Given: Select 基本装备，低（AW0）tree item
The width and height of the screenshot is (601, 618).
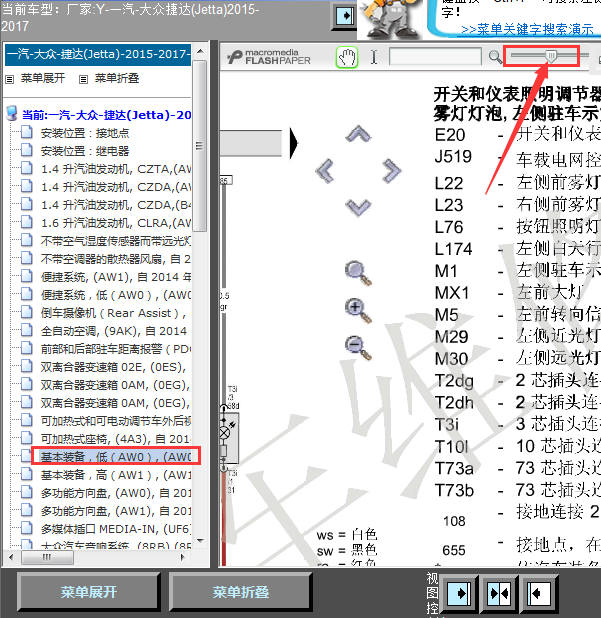Looking at the screenshot, I should pos(116,456).
